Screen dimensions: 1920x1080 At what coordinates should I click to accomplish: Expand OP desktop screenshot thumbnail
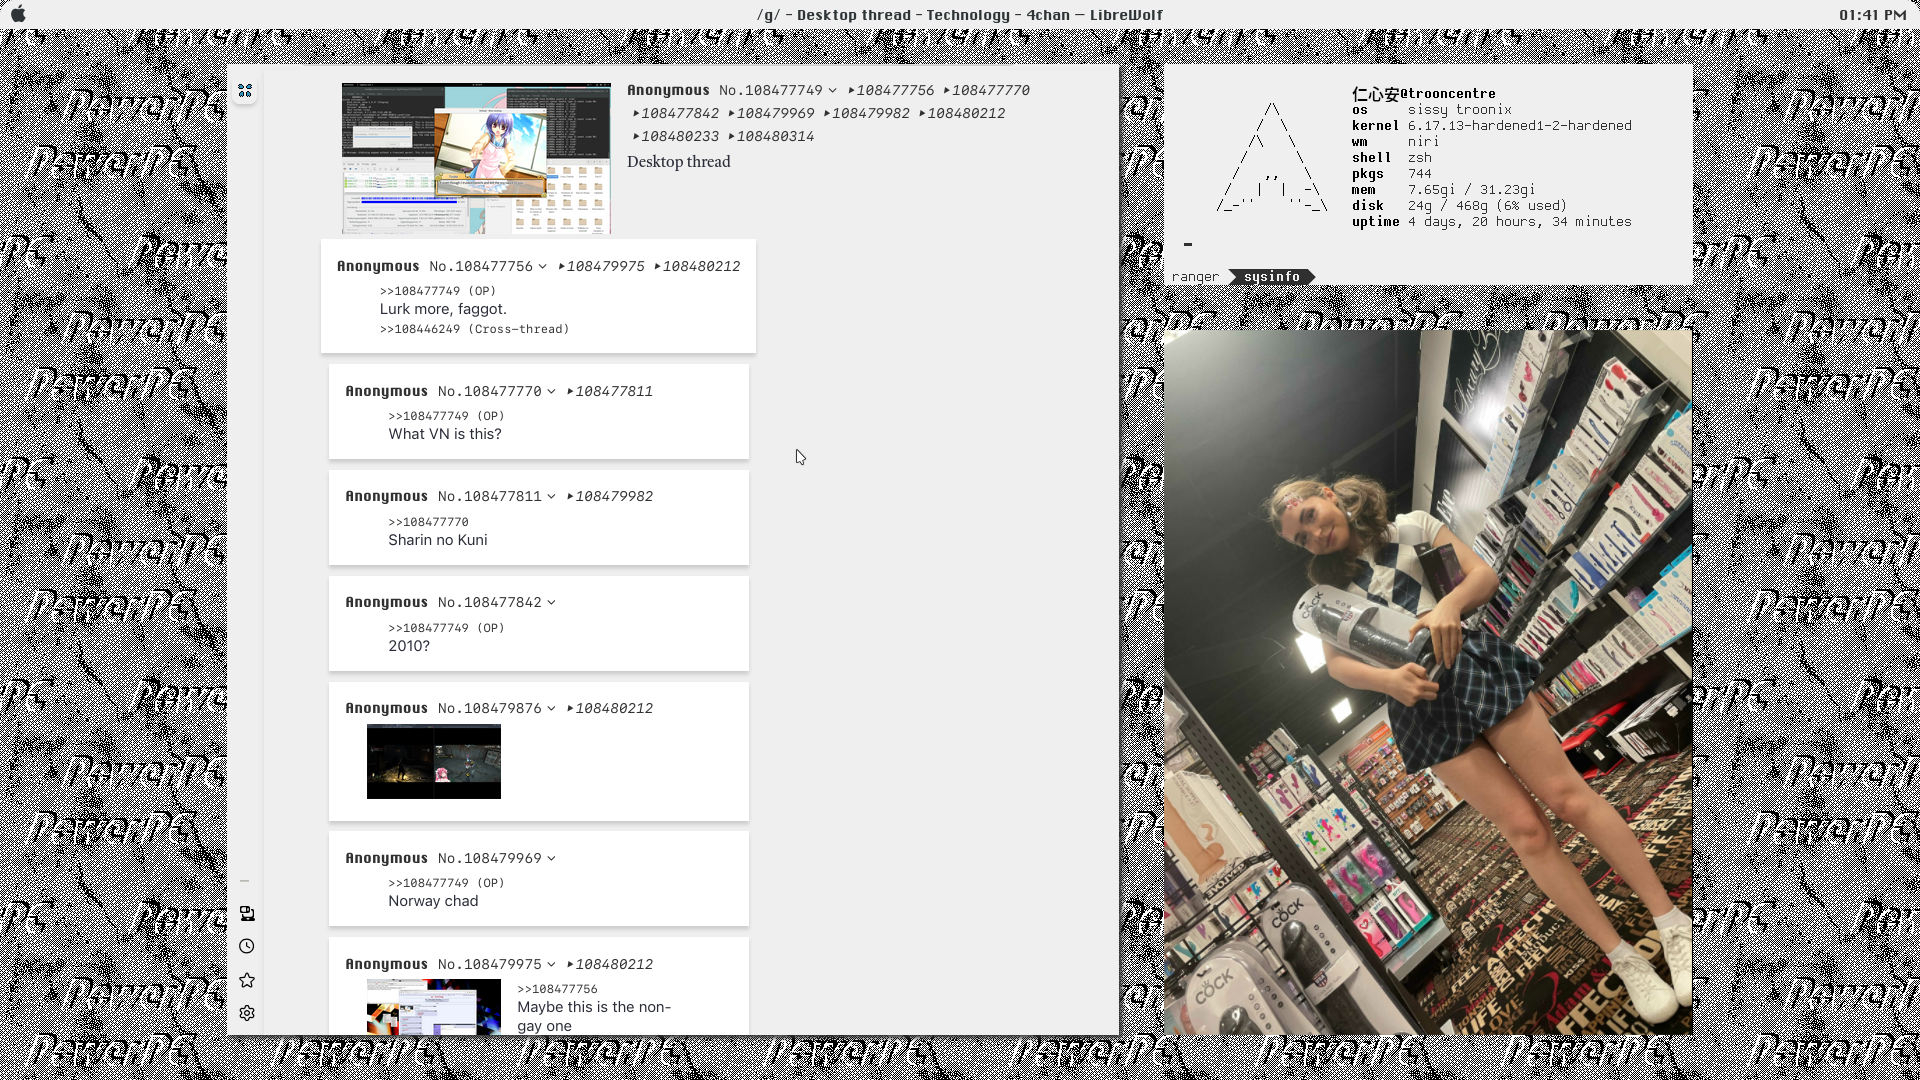pyautogui.click(x=476, y=159)
